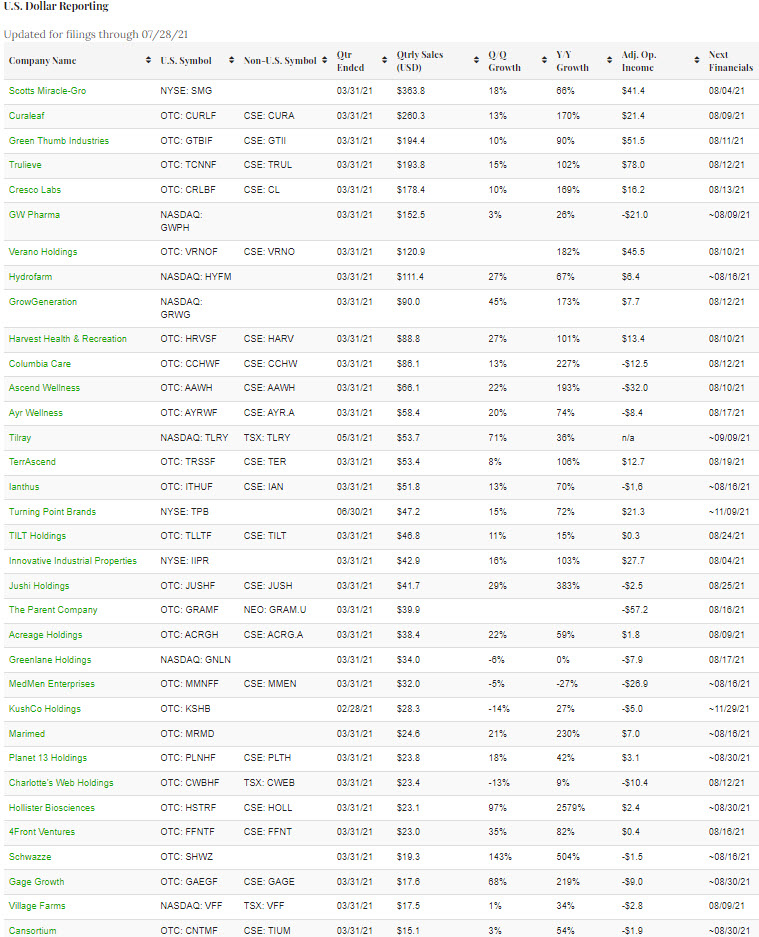Open the Scotts Miracle-Gro company link
Viewport: 759px width, 937px height.
click(x=47, y=91)
